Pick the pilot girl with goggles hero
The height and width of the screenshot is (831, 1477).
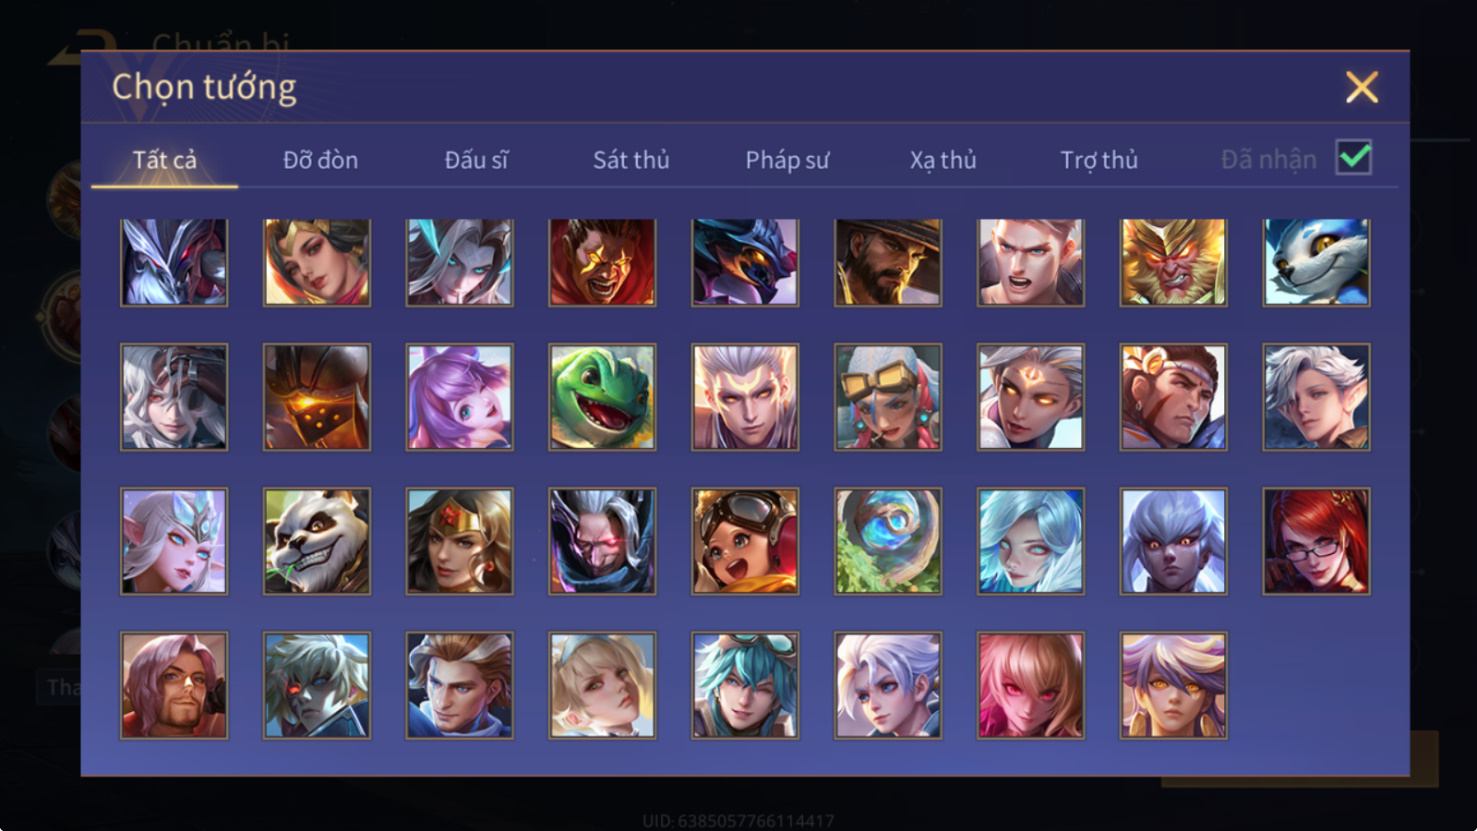coord(745,541)
